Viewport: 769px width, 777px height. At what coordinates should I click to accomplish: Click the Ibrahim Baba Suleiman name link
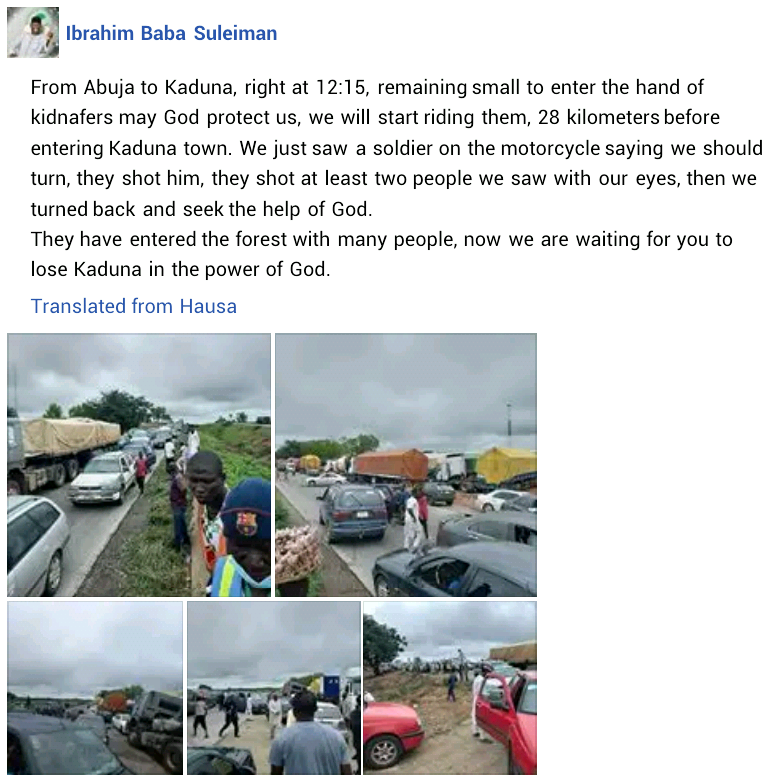171,33
